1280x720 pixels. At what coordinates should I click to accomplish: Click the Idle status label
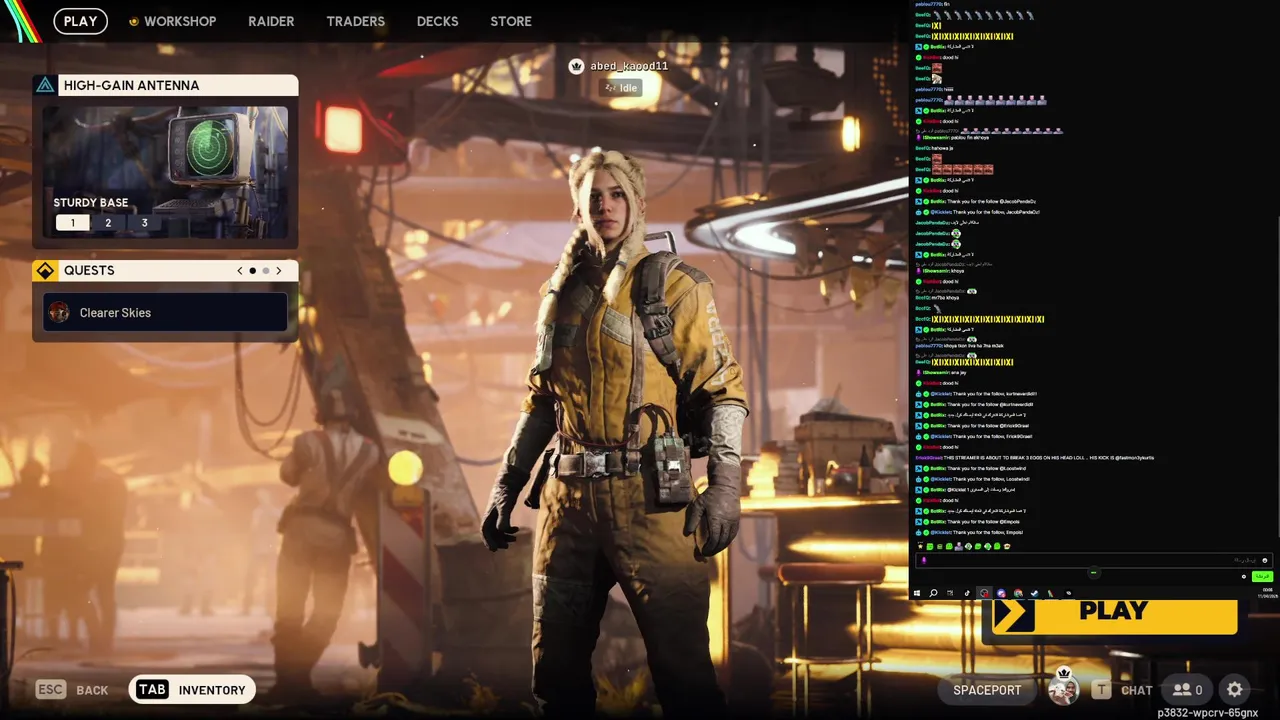click(620, 88)
